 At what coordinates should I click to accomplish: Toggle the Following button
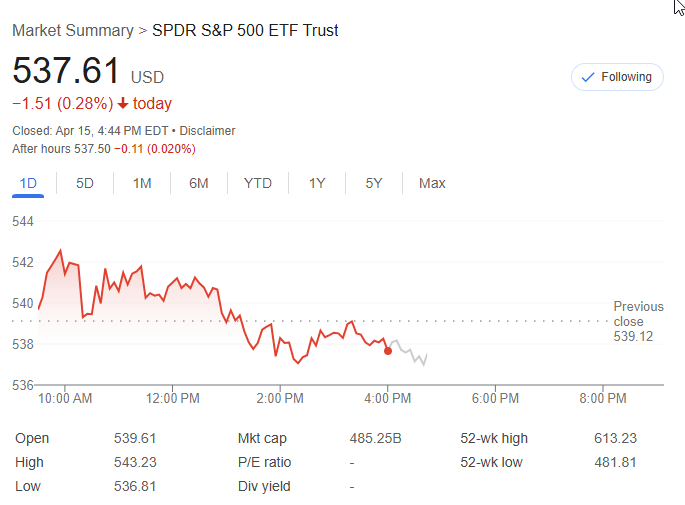tap(617, 77)
